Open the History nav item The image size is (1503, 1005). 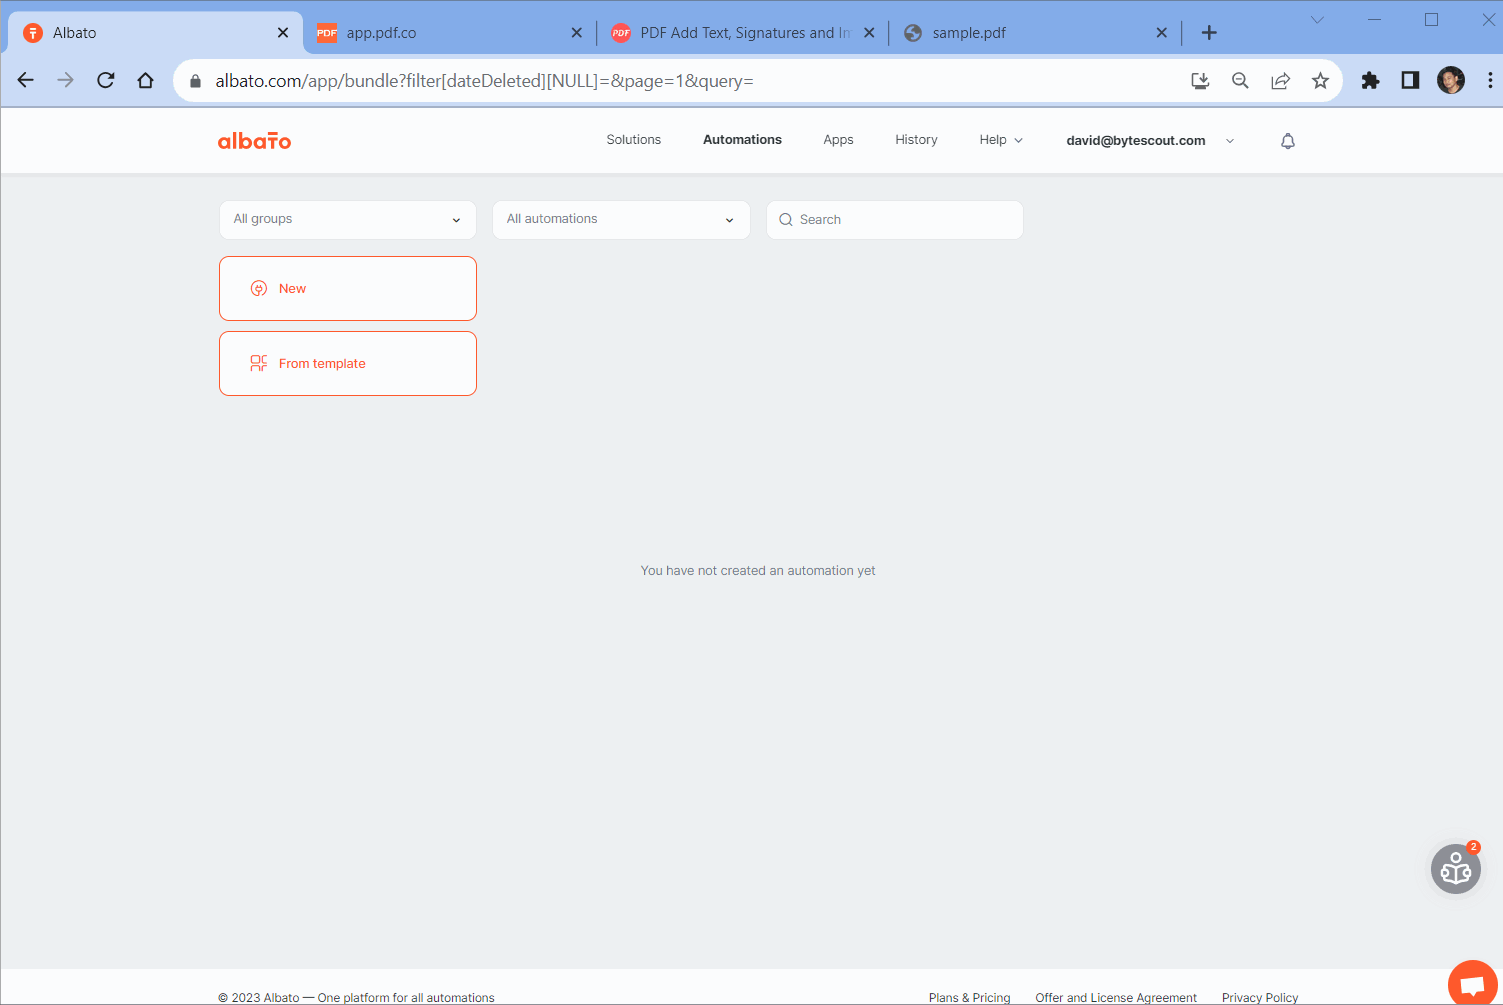[916, 140]
